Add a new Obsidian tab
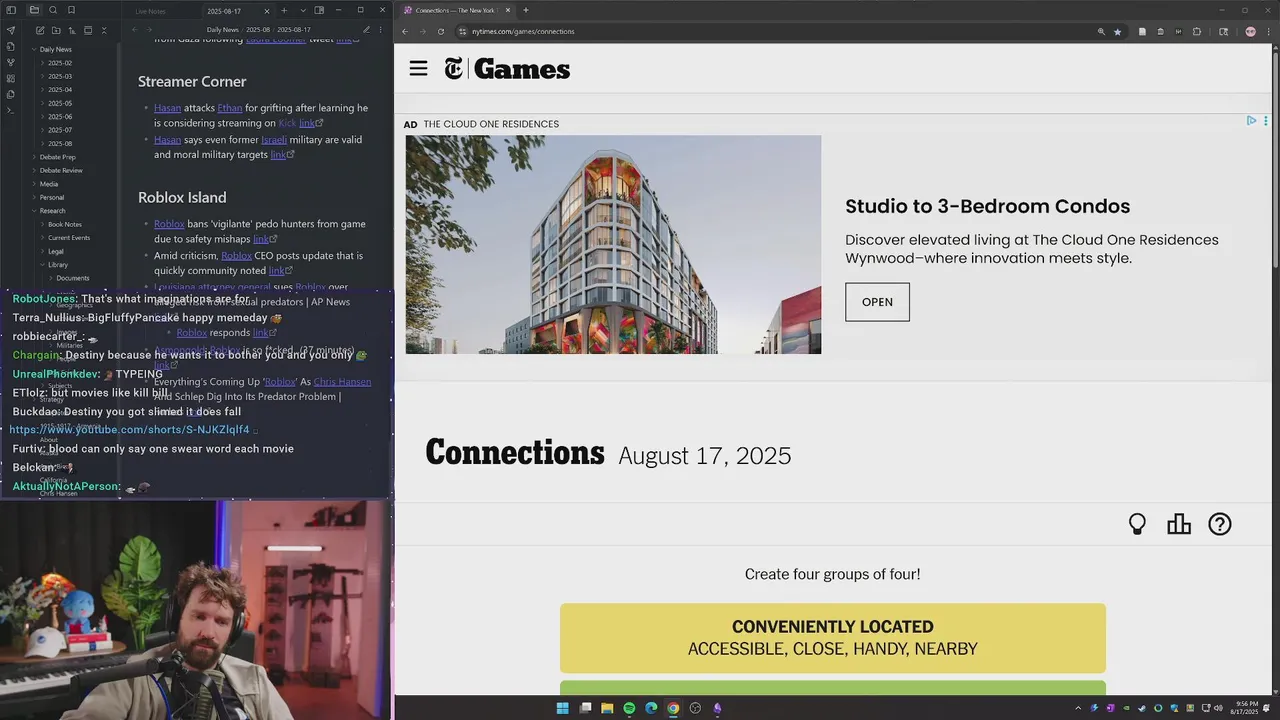This screenshot has width=1280, height=720. [x=284, y=10]
